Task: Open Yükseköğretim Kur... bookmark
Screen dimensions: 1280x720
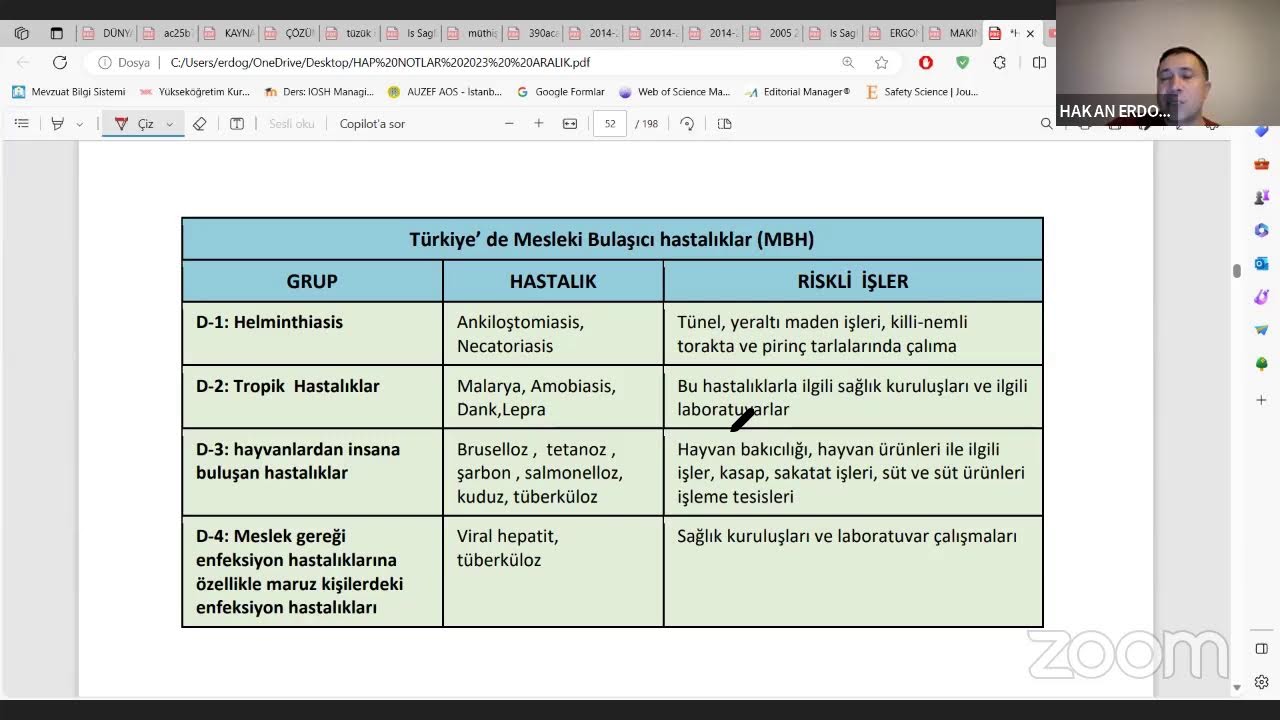Action: 195,92
